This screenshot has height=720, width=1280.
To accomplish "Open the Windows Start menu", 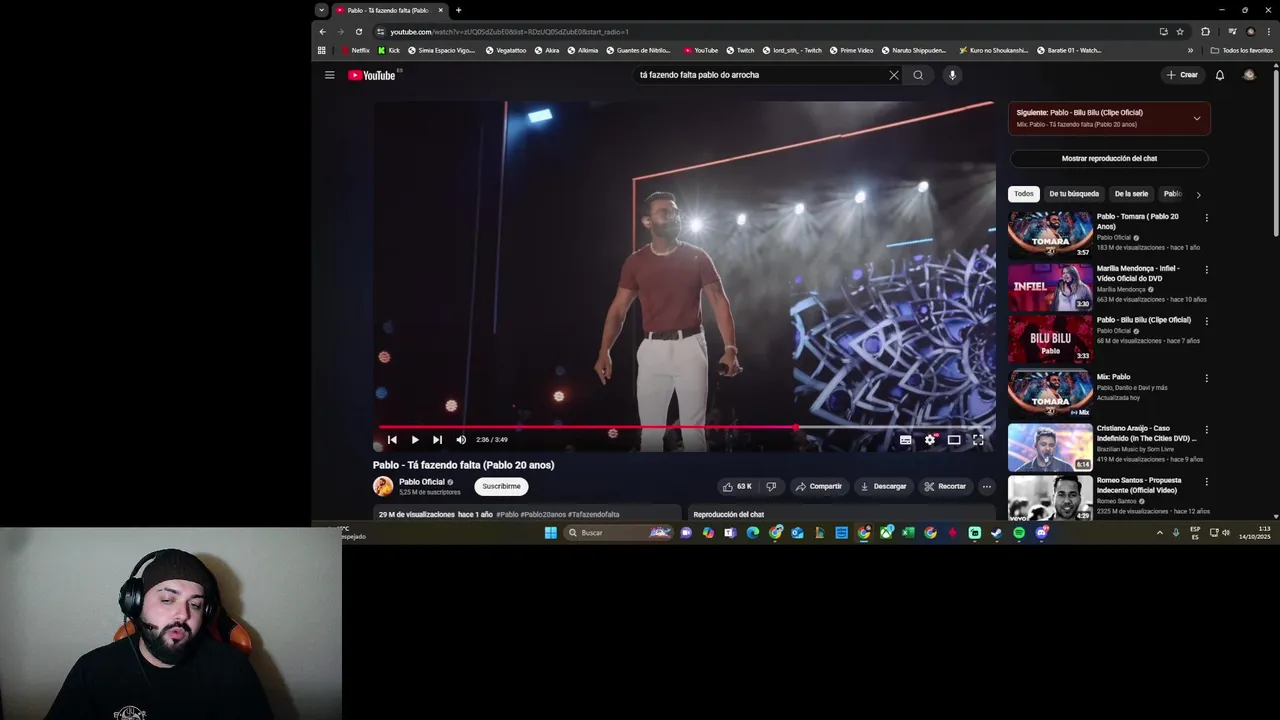I will pyautogui.click(x=550, y=533).
